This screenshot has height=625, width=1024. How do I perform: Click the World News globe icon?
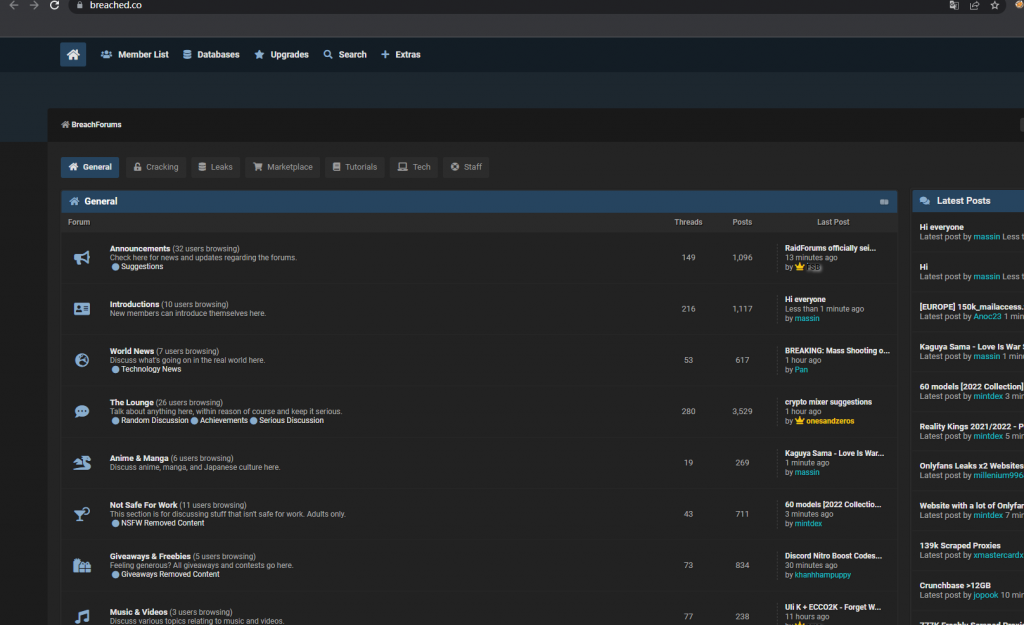coord(82,360)
